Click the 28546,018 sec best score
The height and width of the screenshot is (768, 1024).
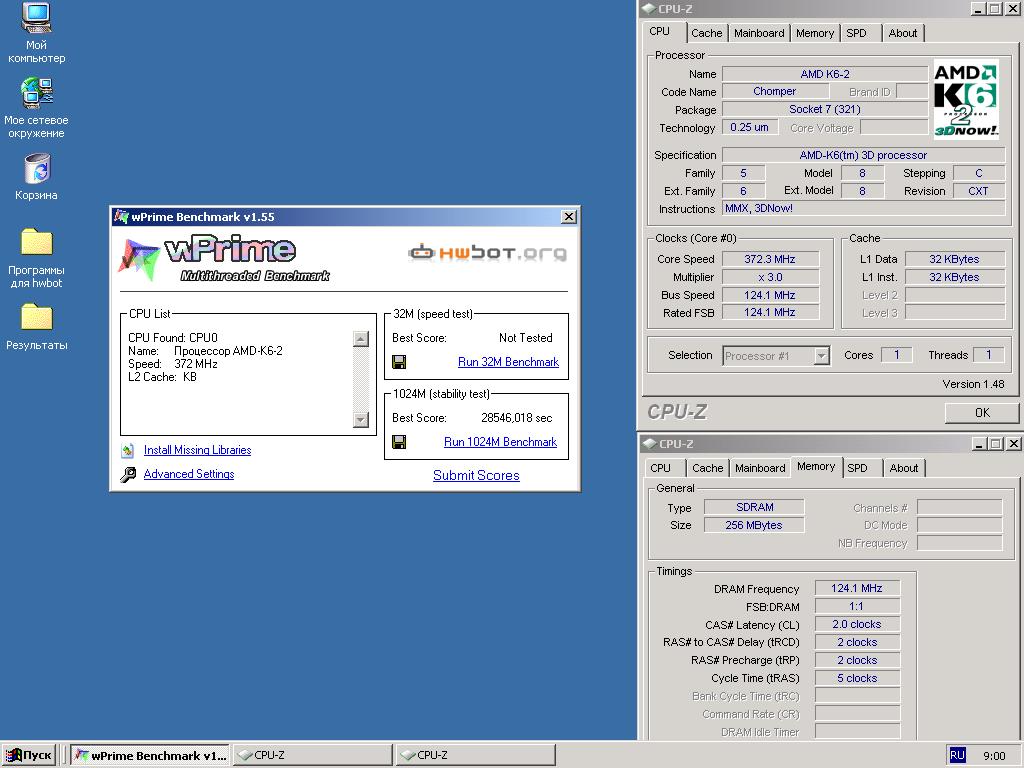coord(517,418)
